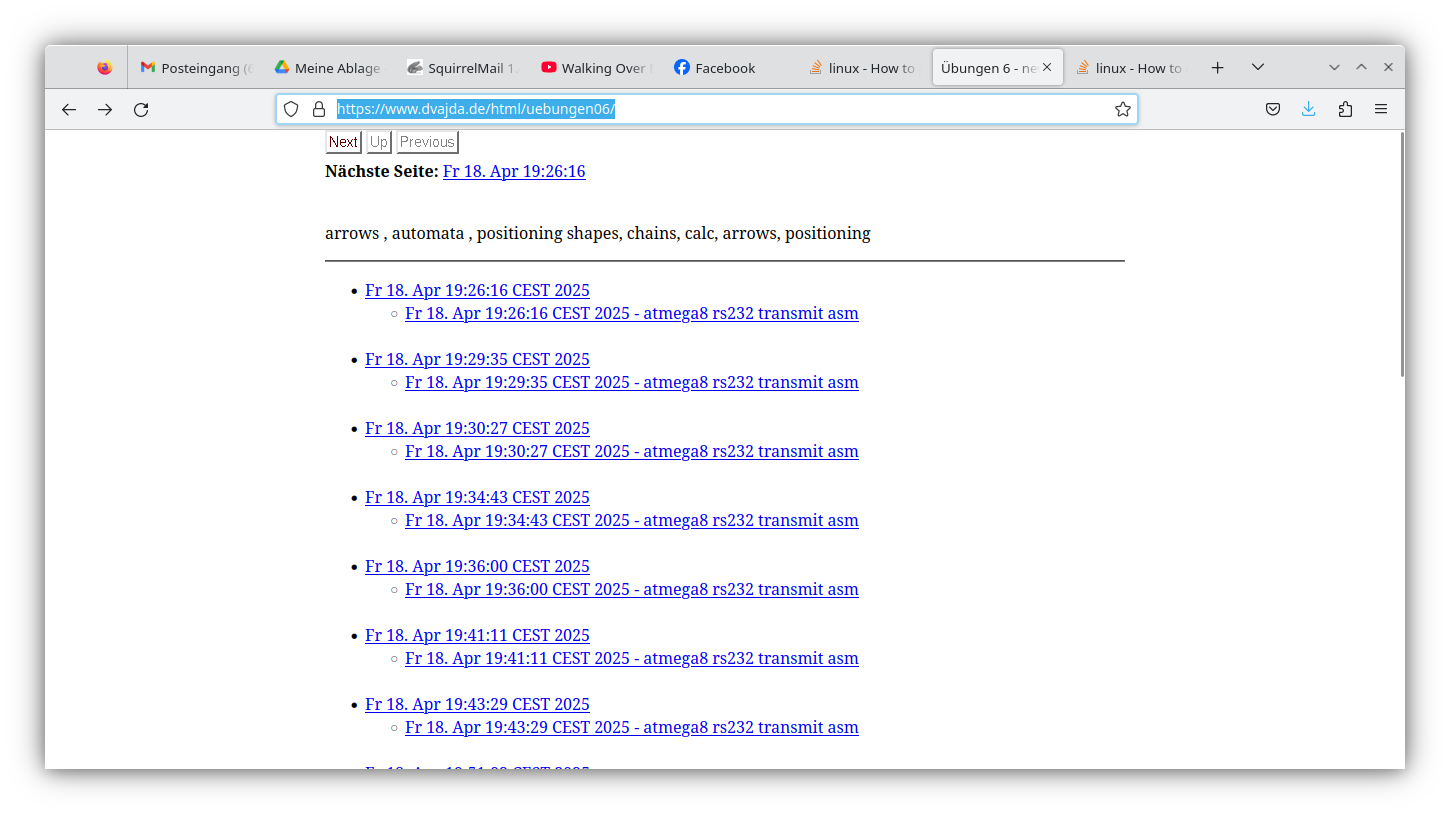Switch to the Posteingang Gmail tab
This screenshot has height=814, width=1450.
pos(195,68)
